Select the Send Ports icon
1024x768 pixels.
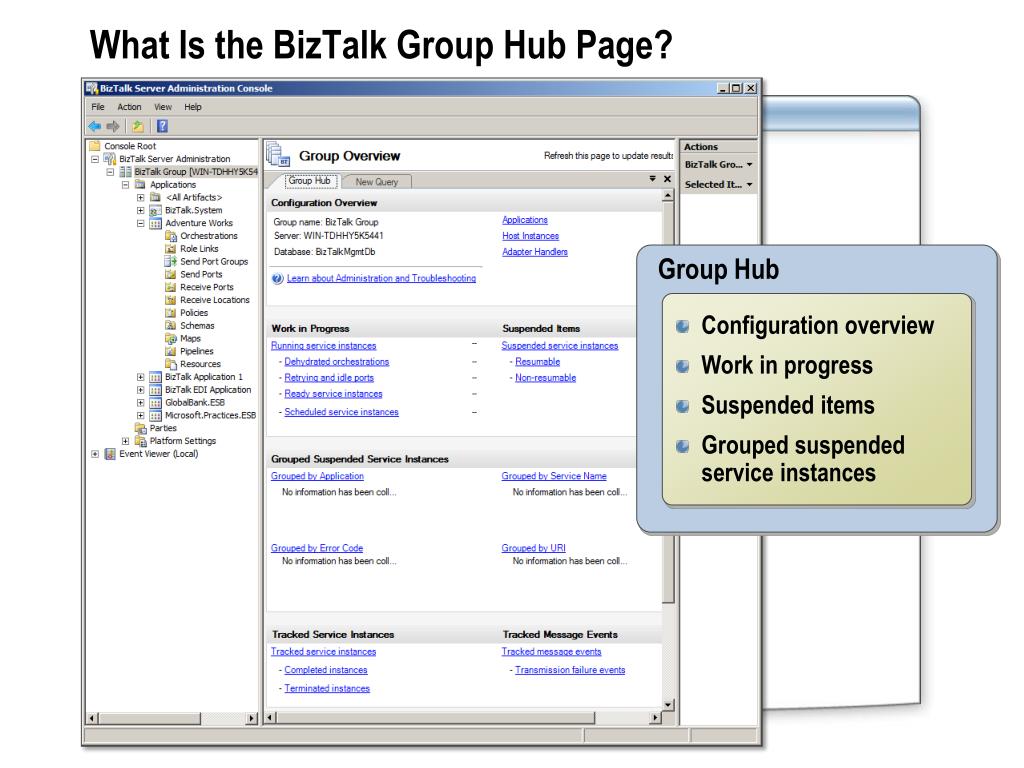(x=170, y=274)
